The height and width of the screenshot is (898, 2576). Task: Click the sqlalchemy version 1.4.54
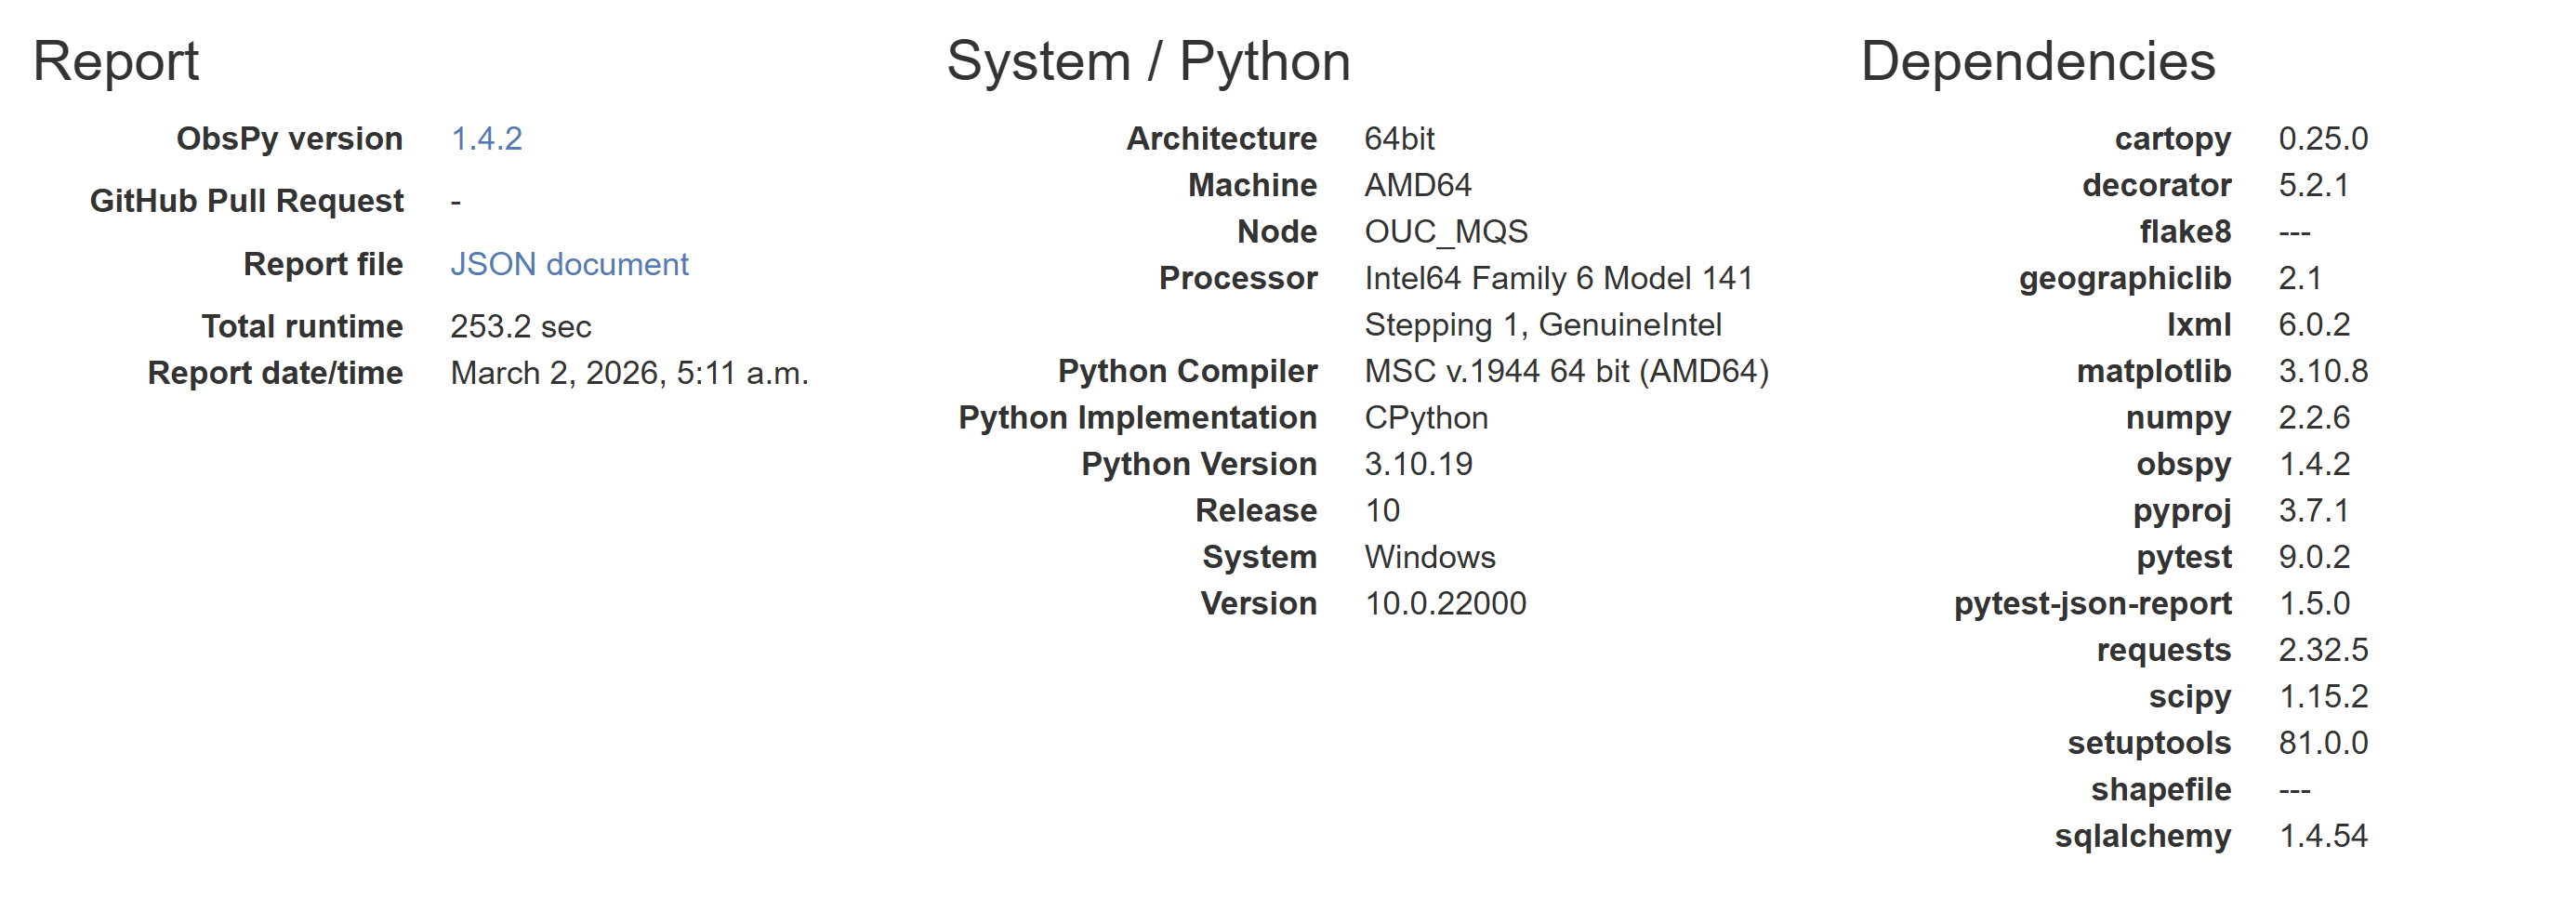tap(2322, 836)
